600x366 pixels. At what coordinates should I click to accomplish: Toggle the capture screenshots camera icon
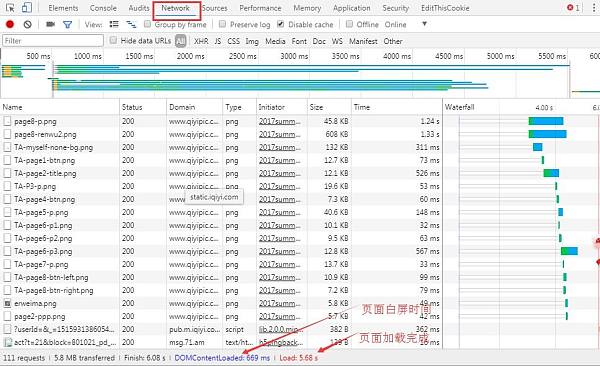[x=50, y=25]
